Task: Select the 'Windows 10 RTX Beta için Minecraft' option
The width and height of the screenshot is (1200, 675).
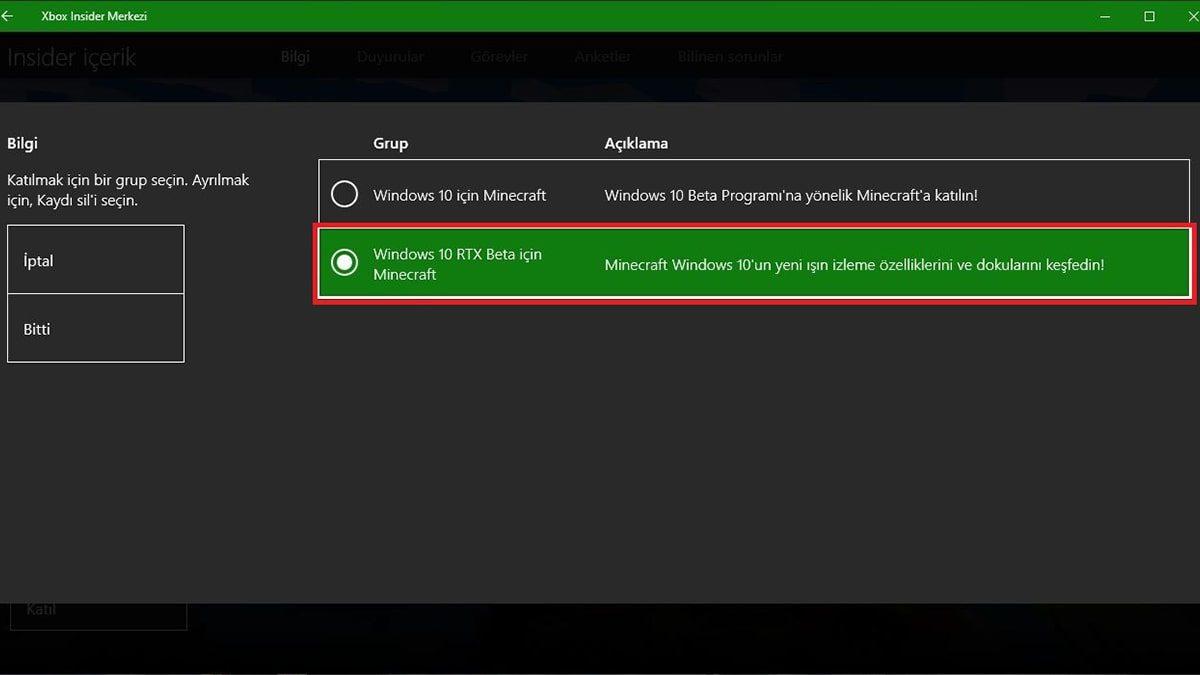Action: (x=344, y=263)
